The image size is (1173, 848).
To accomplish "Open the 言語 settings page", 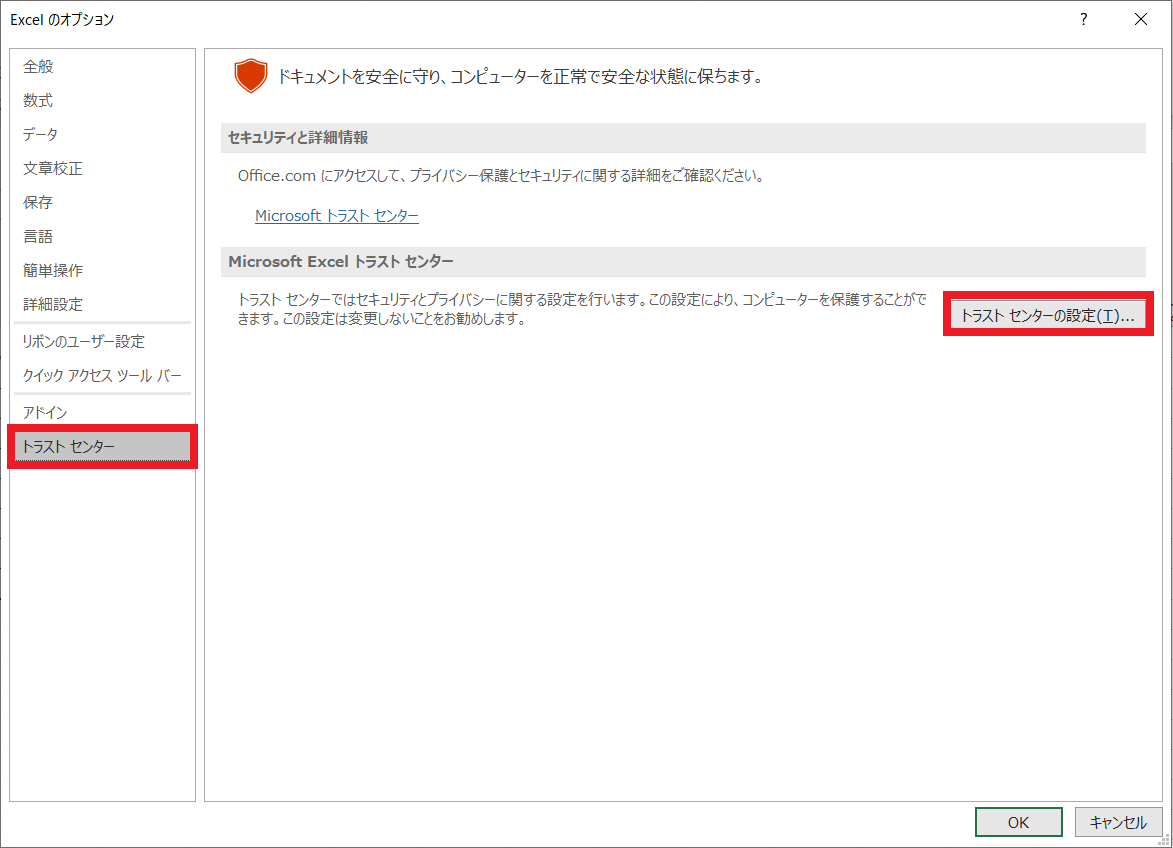I will 39,237.
